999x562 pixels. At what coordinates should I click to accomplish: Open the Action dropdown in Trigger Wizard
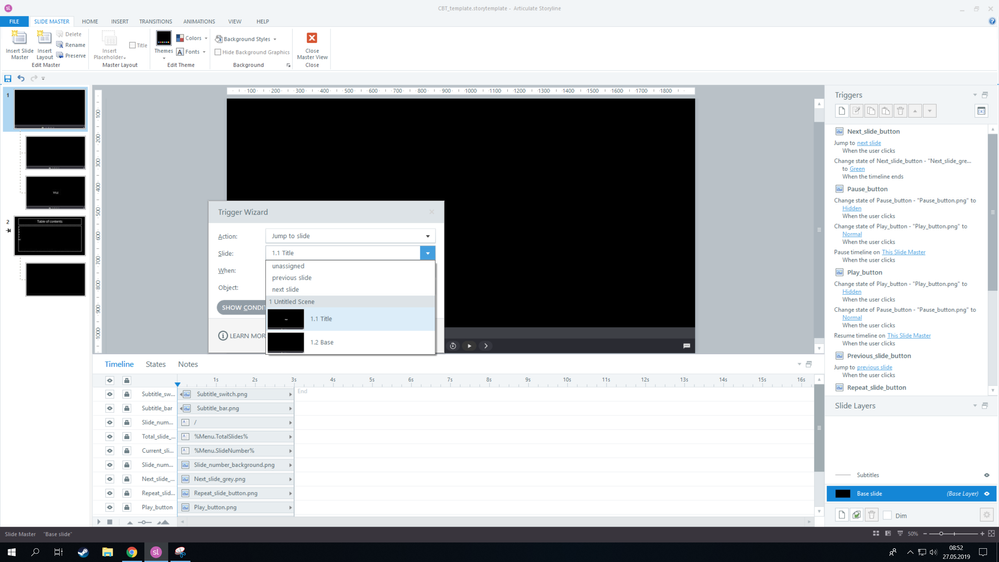pos(427,236)
